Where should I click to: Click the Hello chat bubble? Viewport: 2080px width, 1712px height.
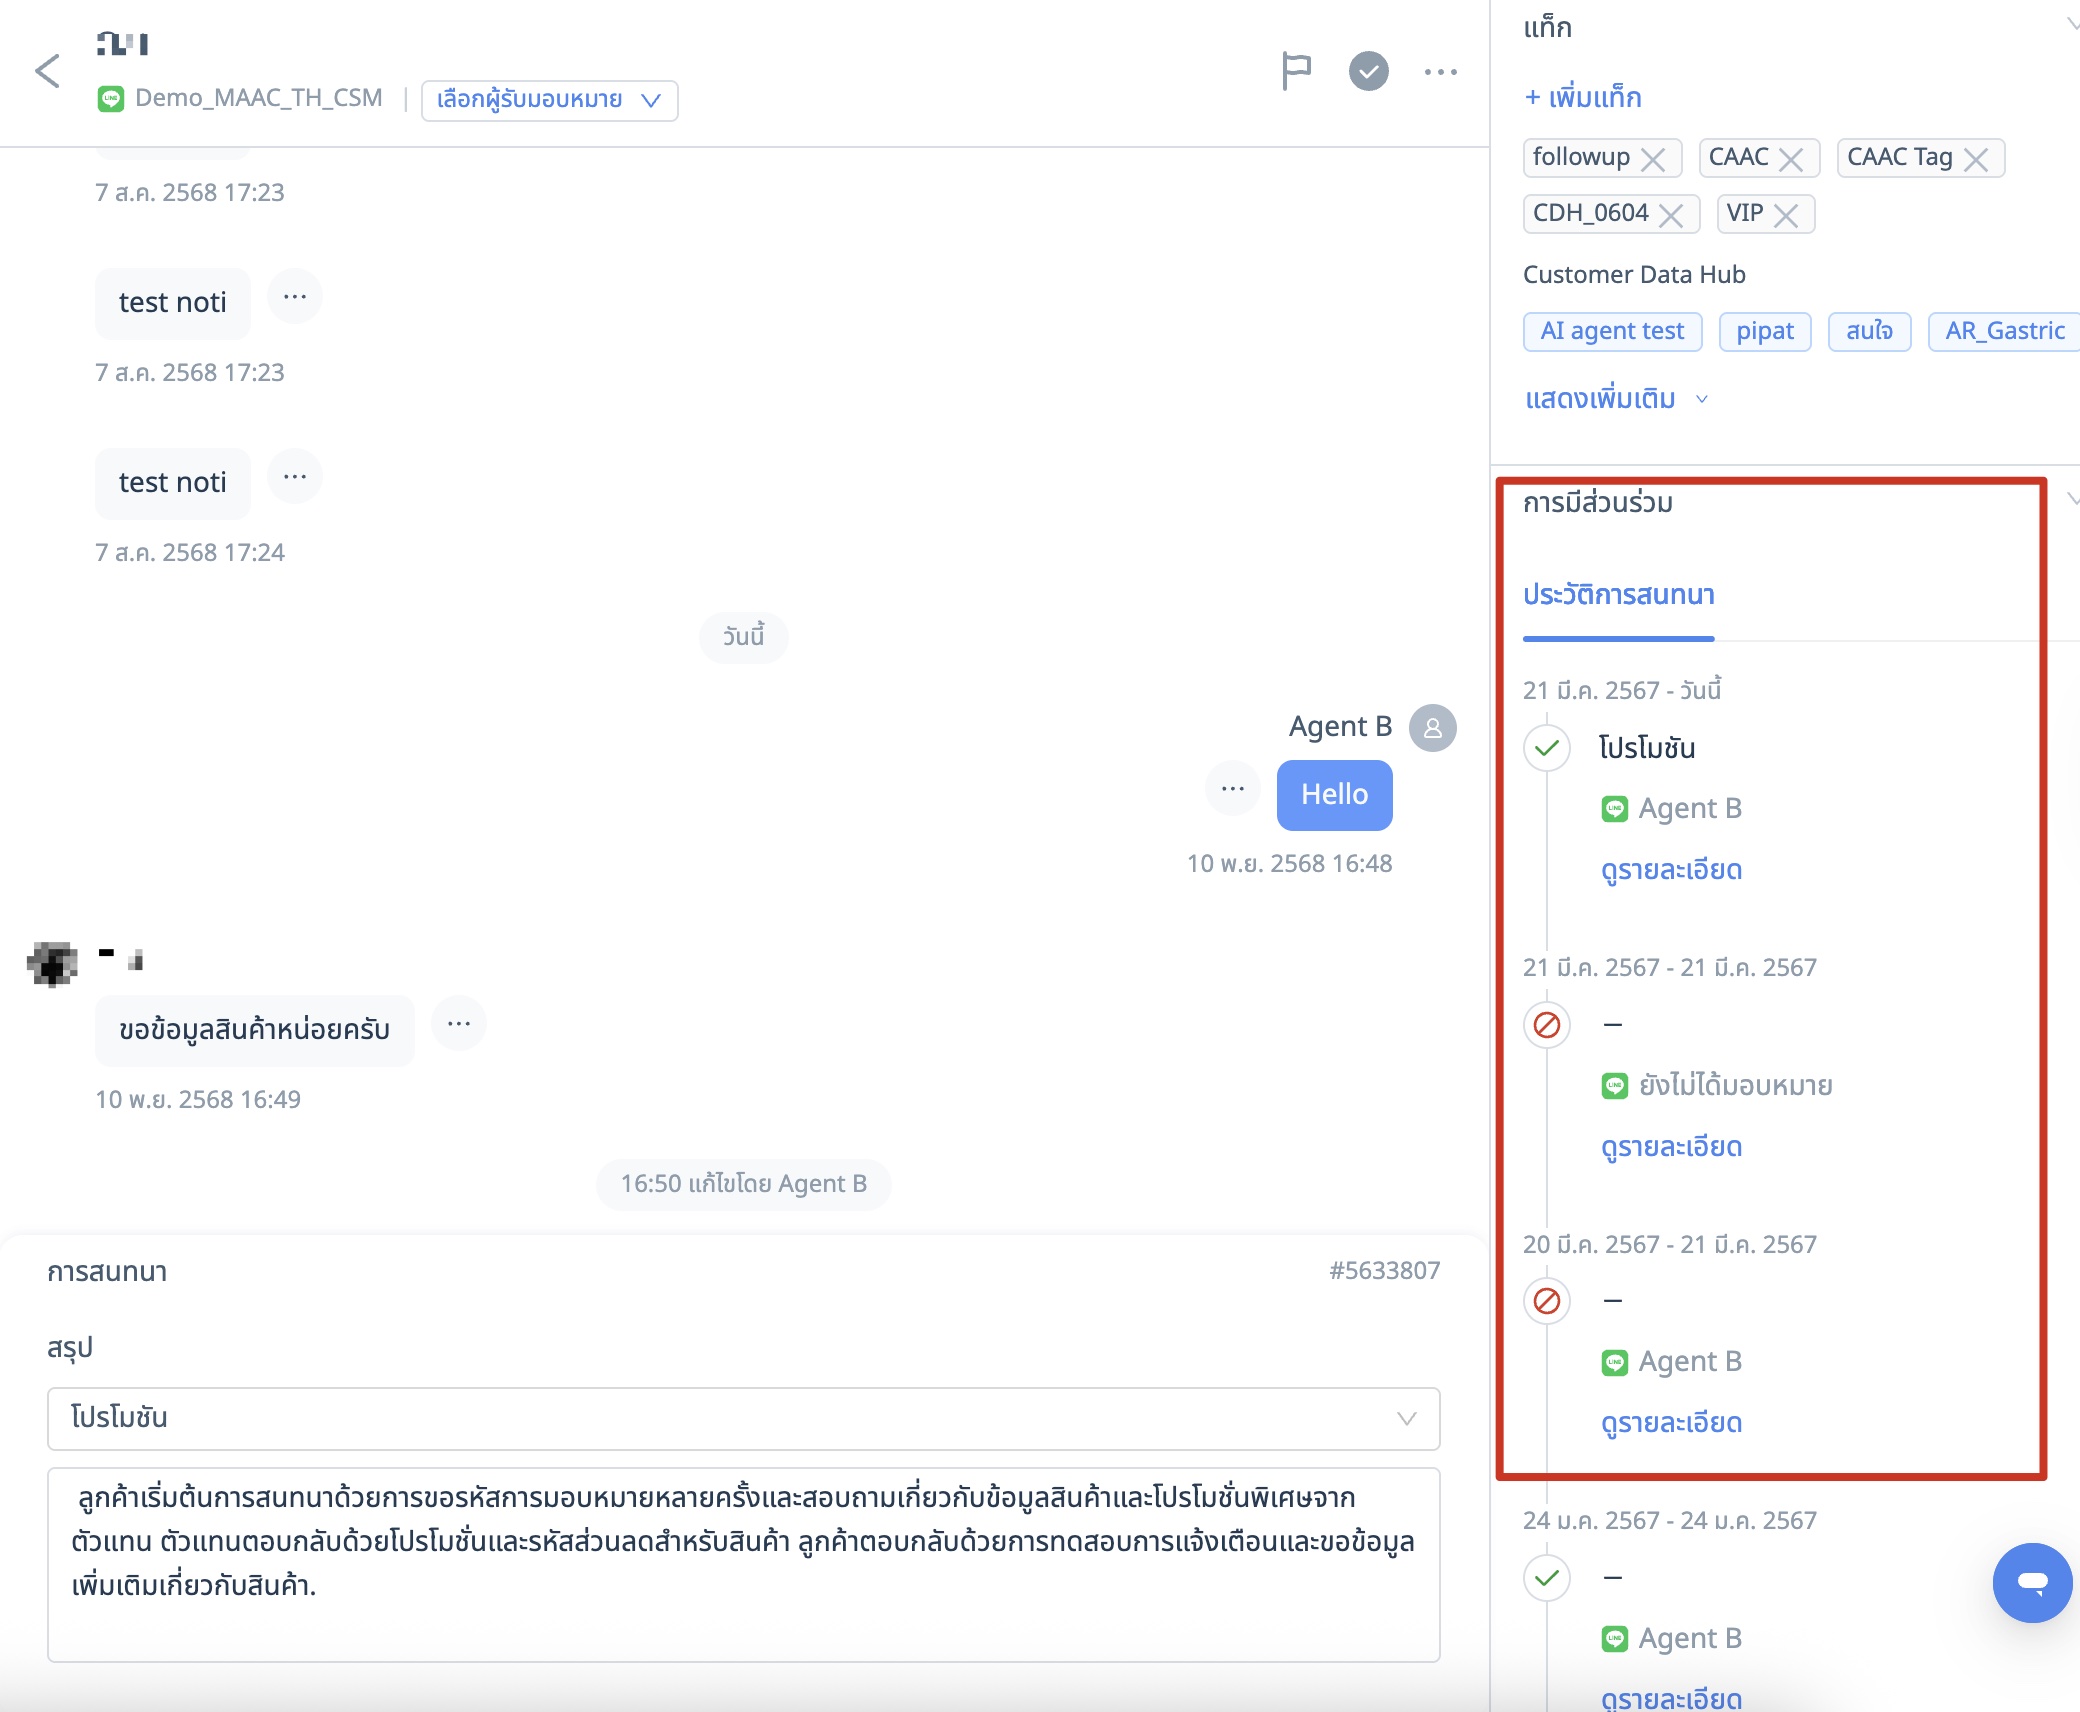pos(1334,795)
